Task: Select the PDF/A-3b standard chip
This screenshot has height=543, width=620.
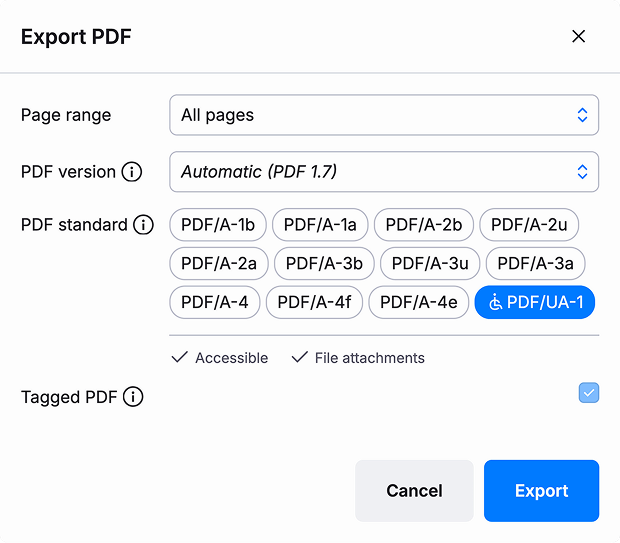Action: point(324,264)
